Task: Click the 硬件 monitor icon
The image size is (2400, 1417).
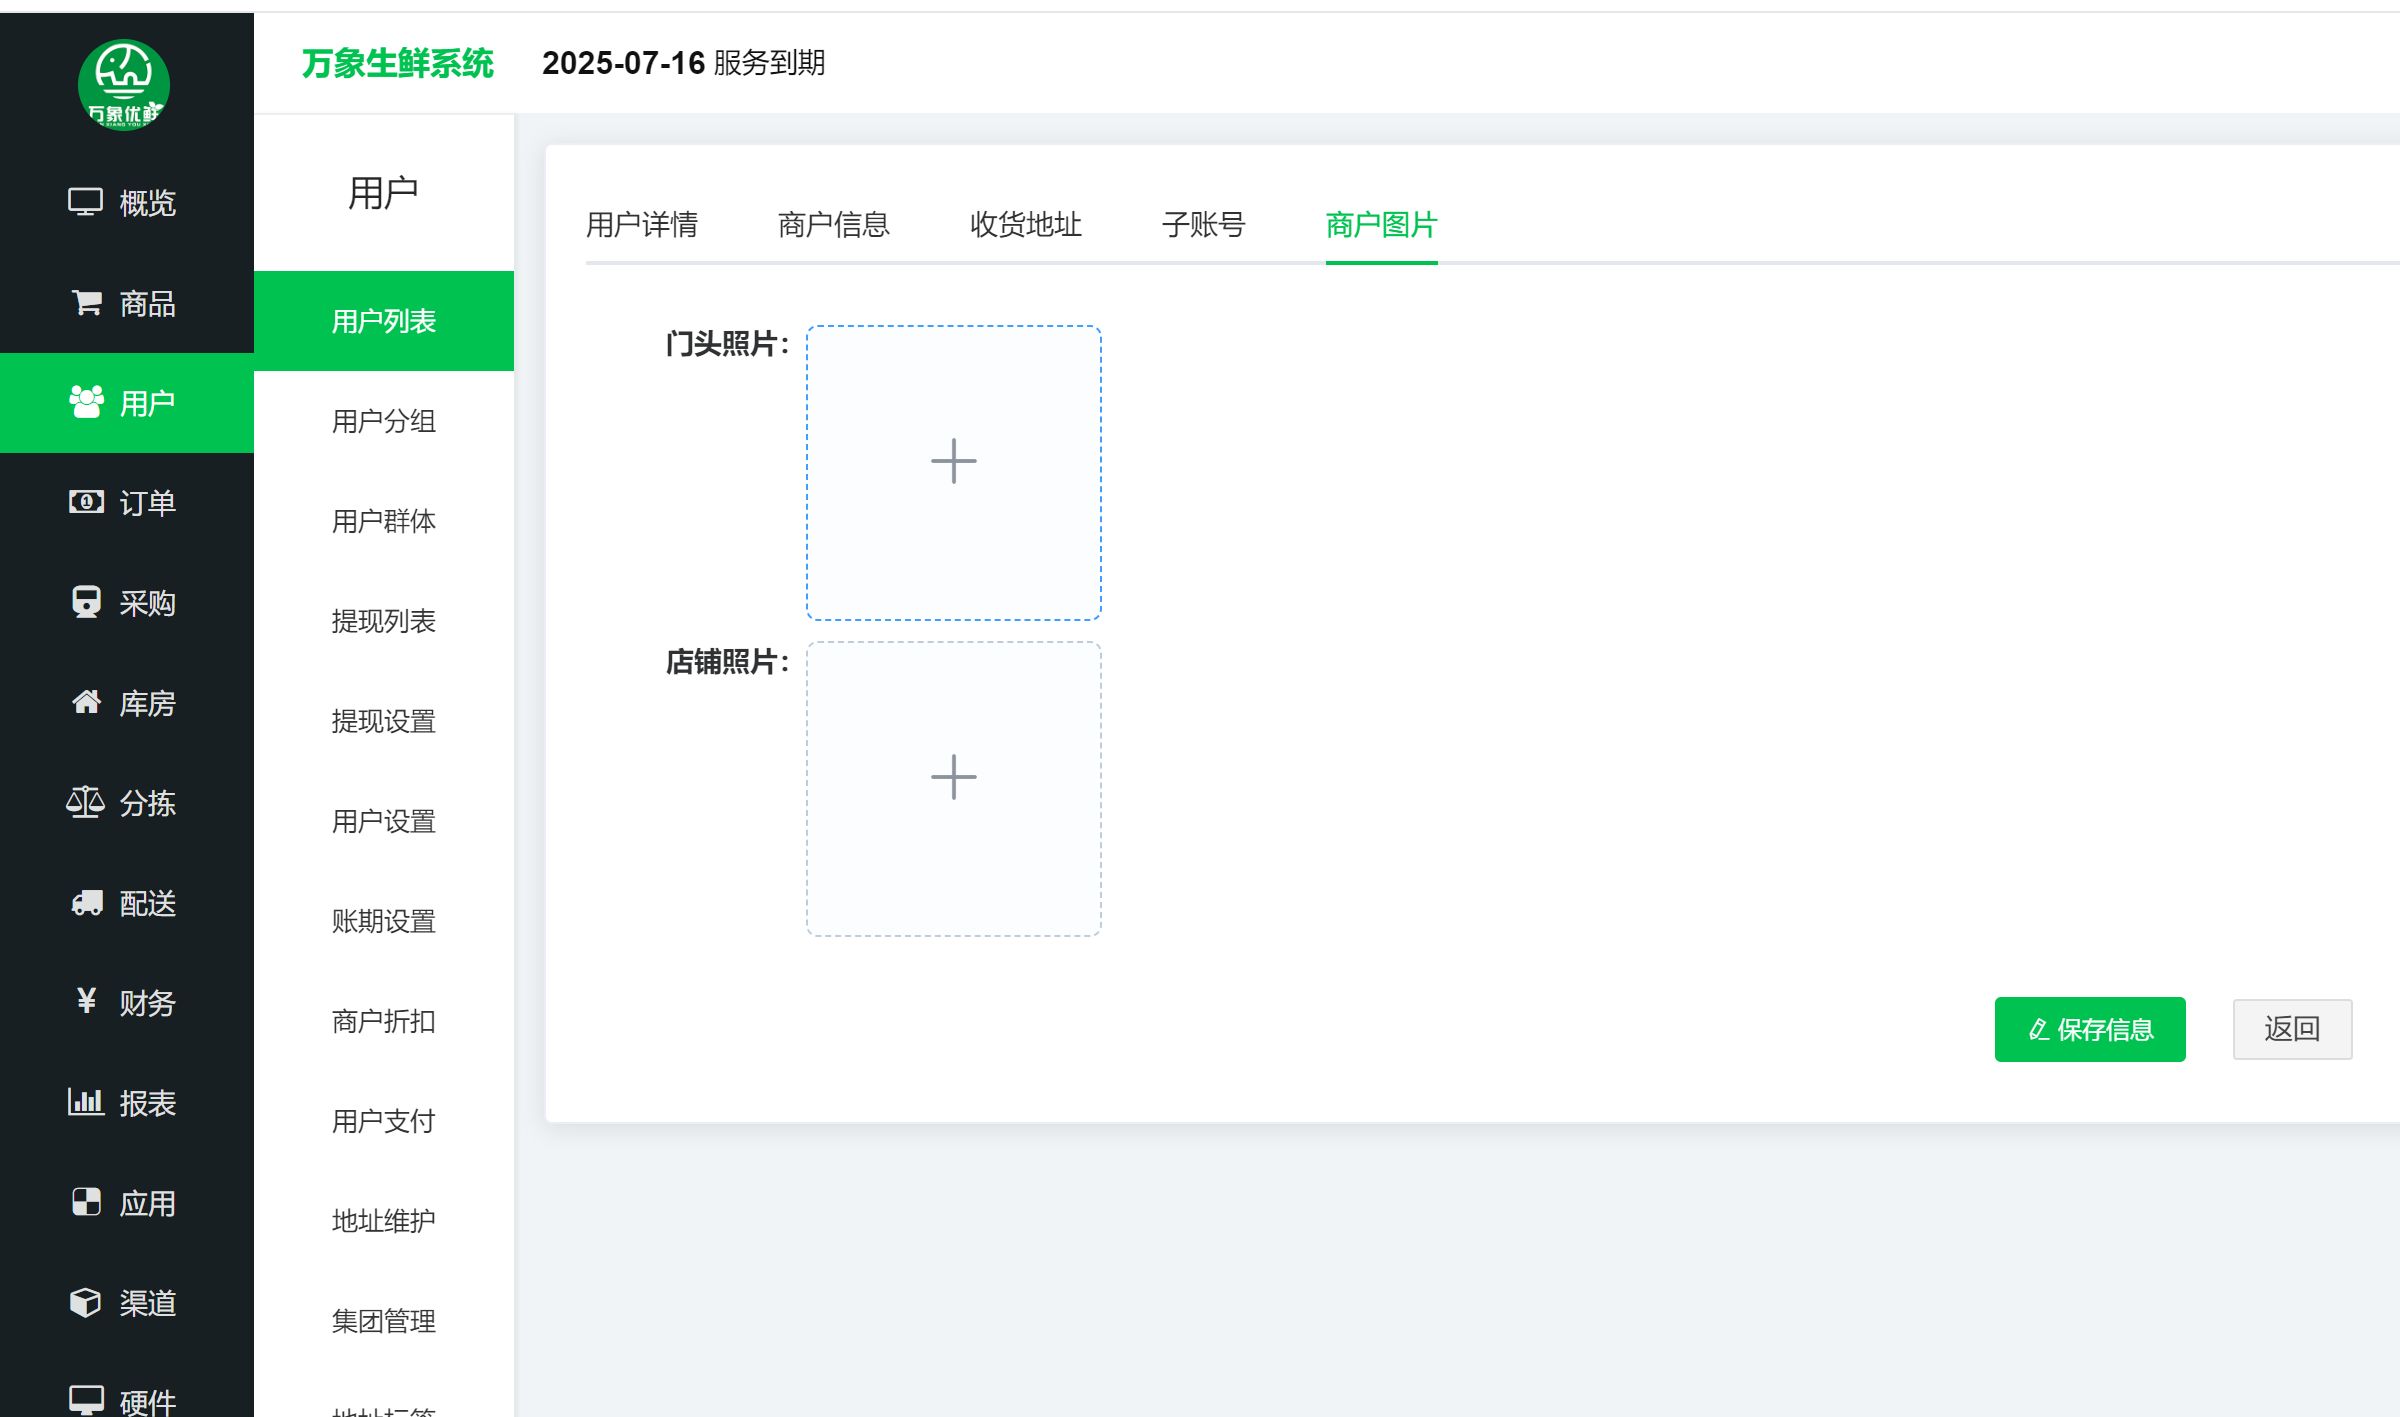Action: pos(86,1400)
